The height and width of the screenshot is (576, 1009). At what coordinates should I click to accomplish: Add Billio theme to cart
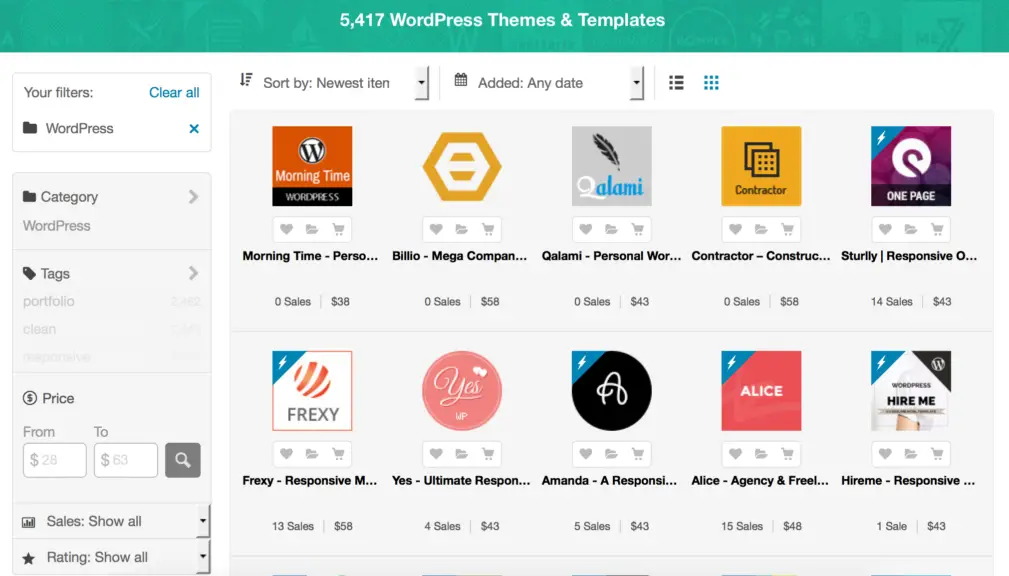point(488,229)
